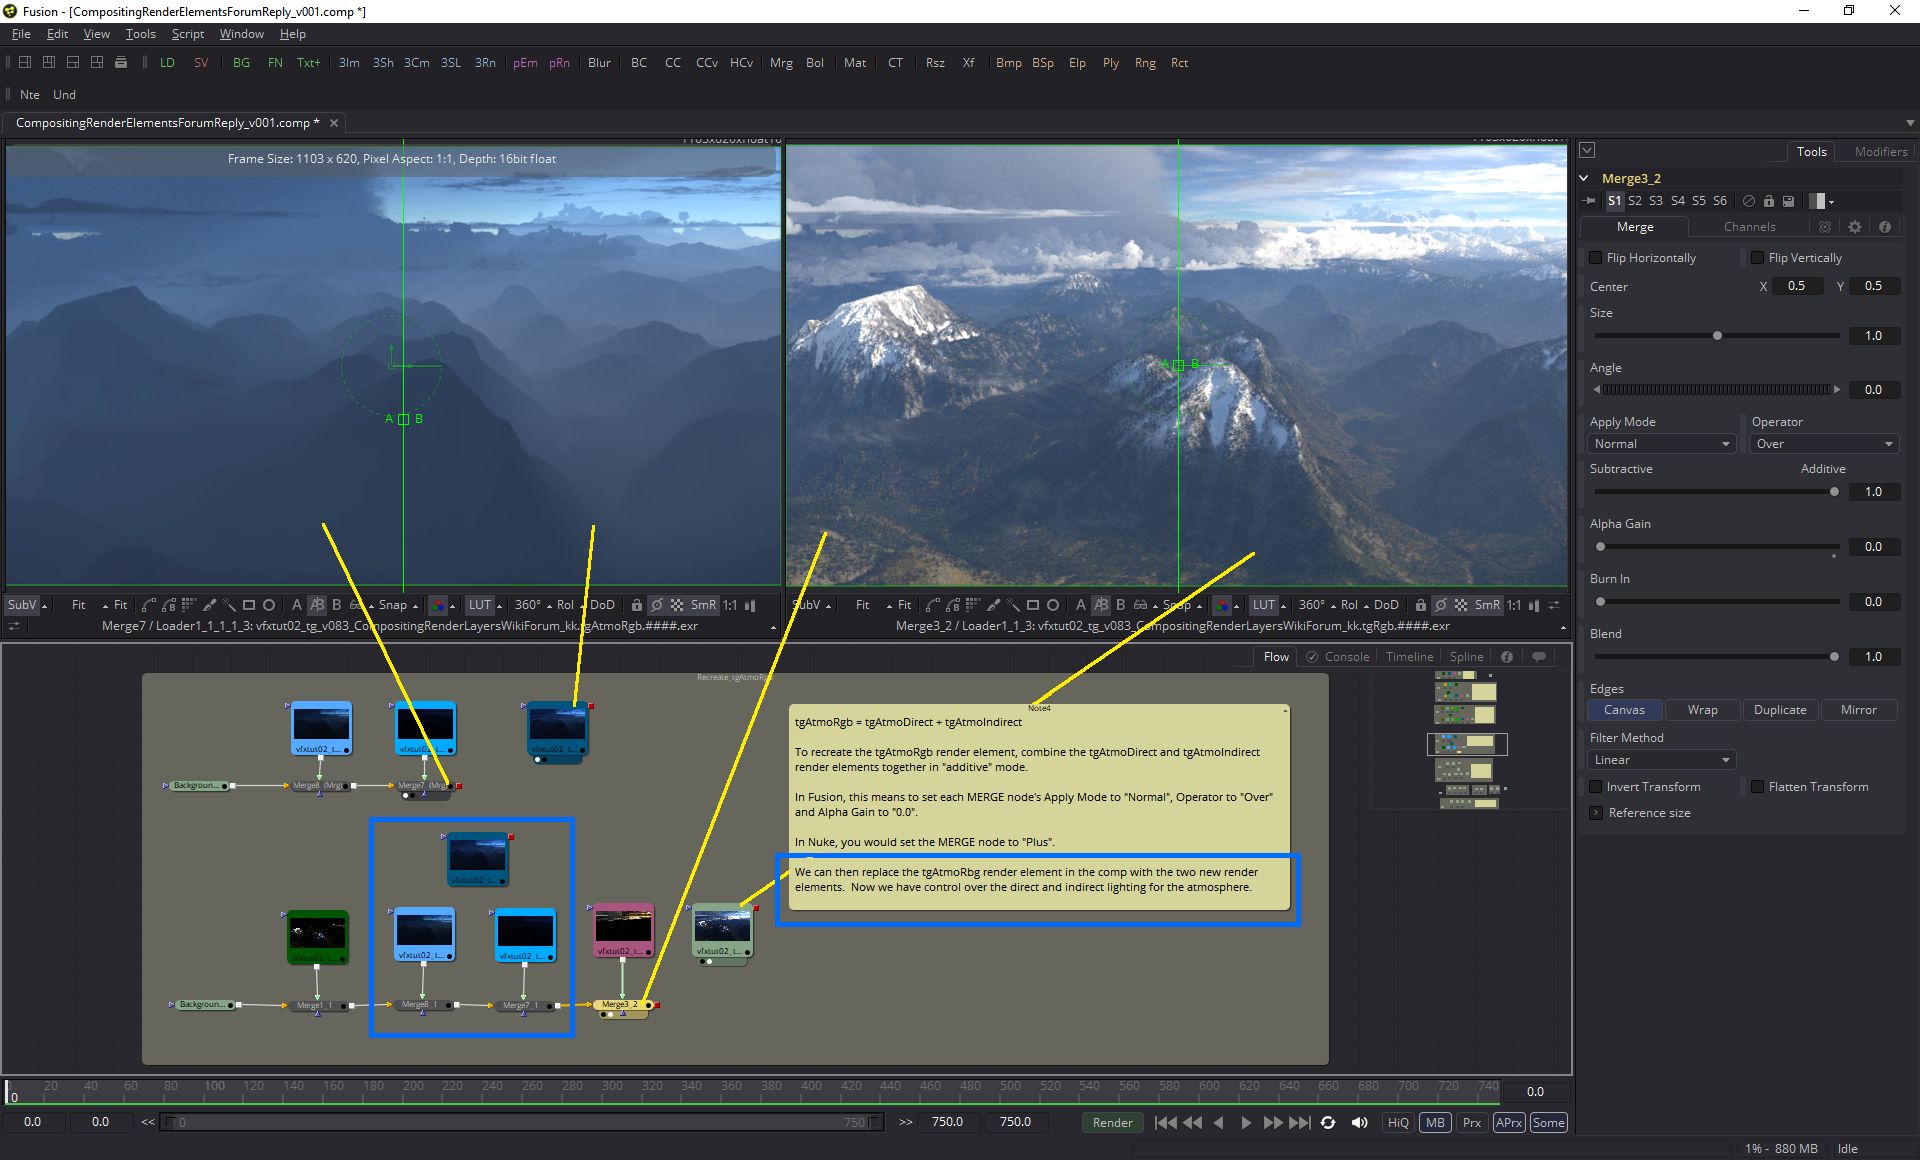Open the radioactive-icon tab beside Channels
The width and height of the screenshot is (1920, 1160).
[1825, 227]
